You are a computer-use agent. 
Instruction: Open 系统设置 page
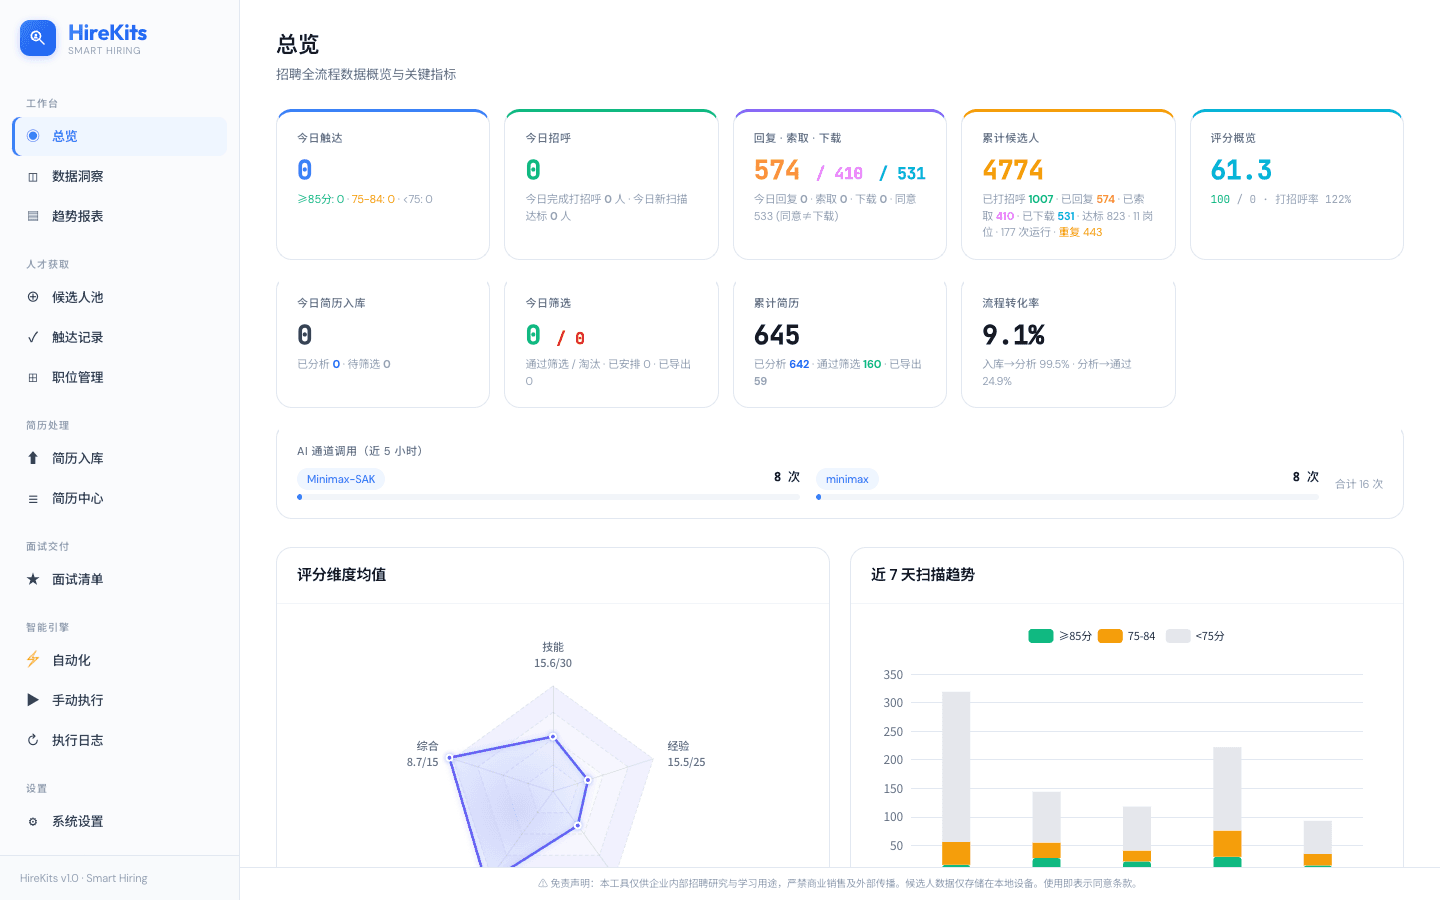(x=120, y=821)
